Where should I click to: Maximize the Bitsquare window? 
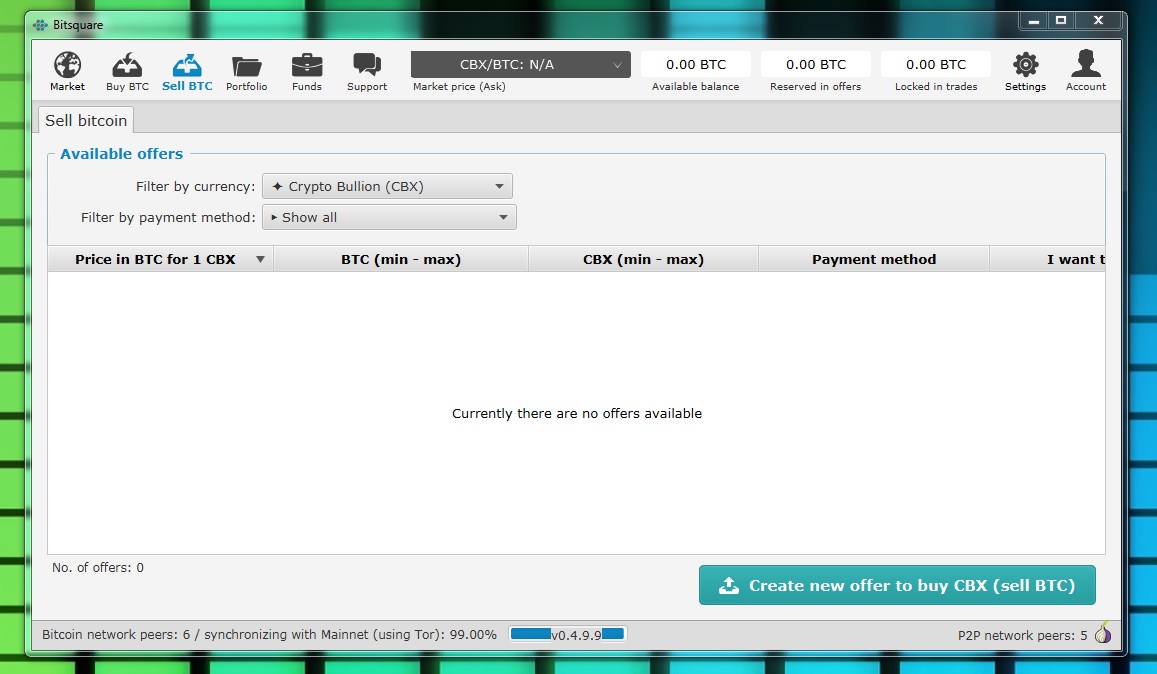[1060, 21]
